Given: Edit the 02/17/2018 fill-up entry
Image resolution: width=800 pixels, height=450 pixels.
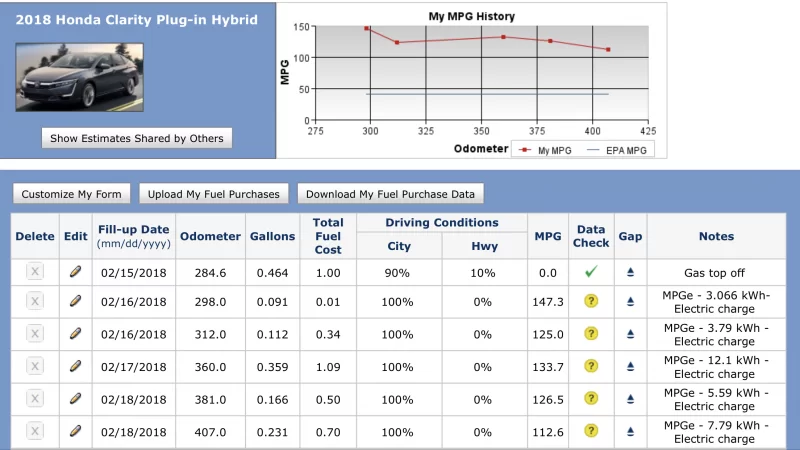Looking at the screenshot, I should pos(75,366).
